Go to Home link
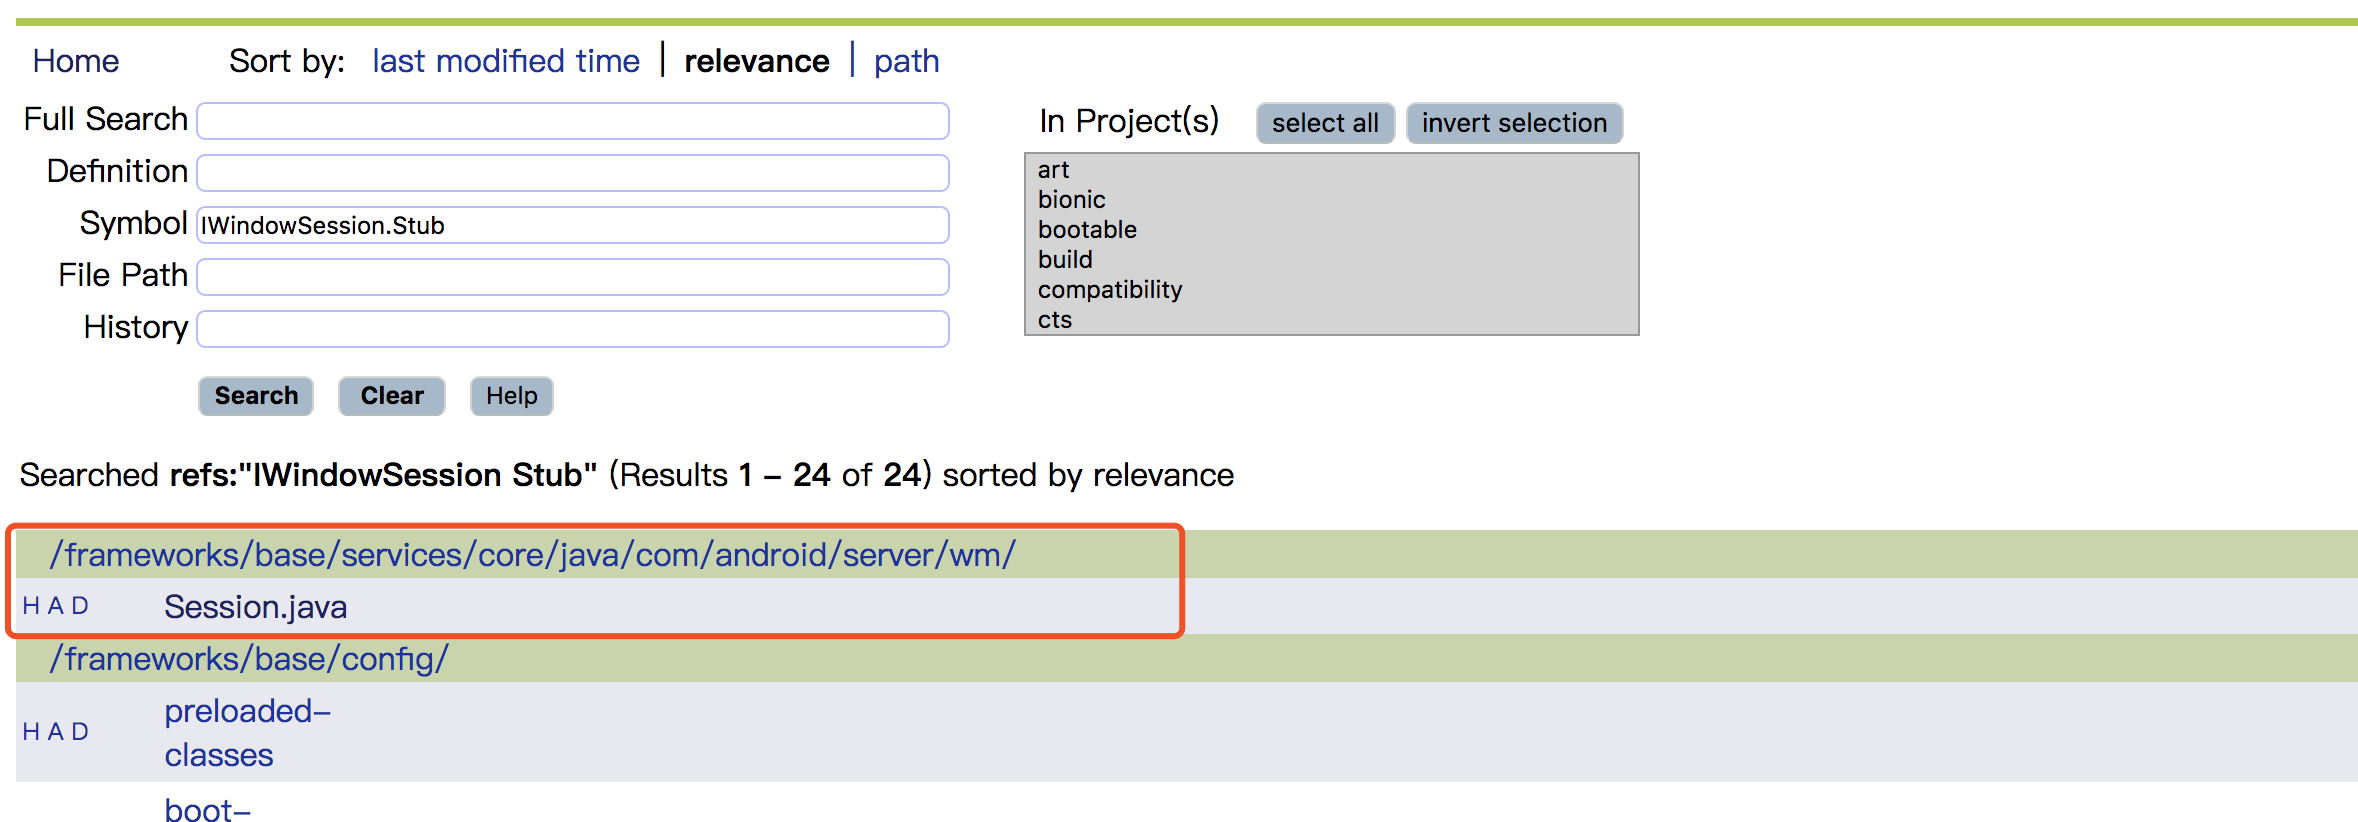 pos(76,61)
